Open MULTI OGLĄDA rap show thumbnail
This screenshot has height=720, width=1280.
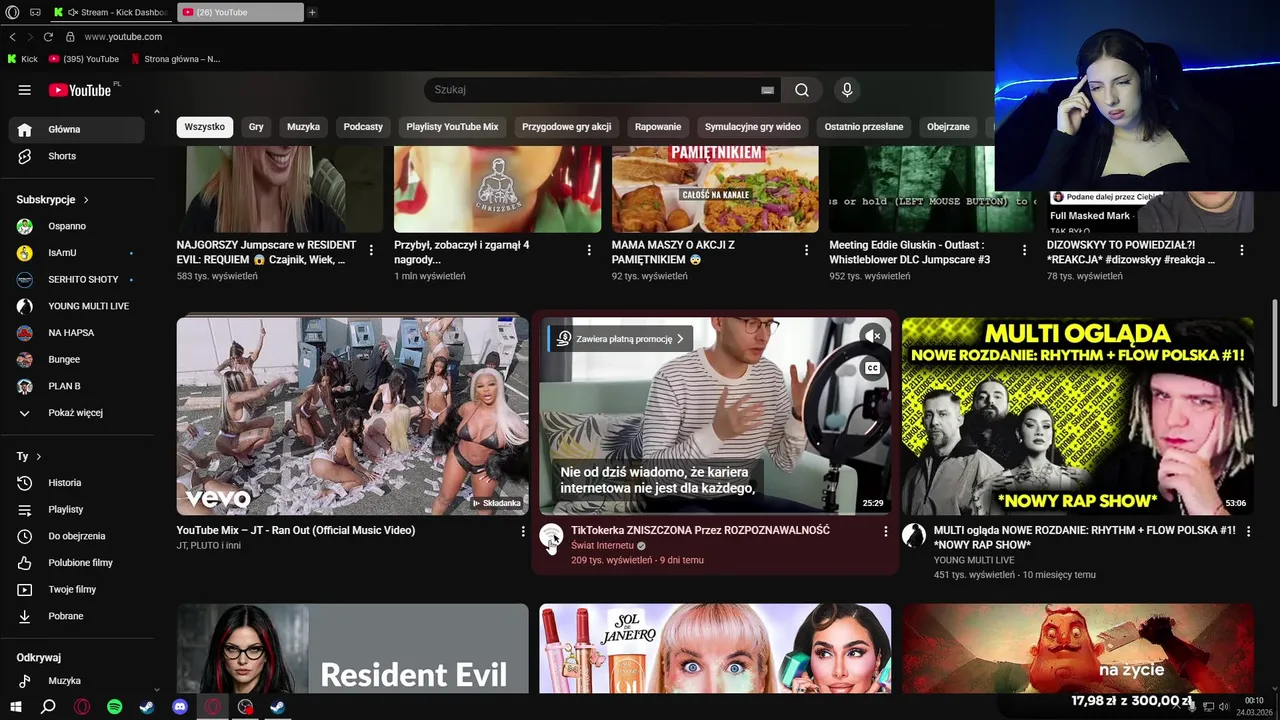pyautogui.click(x=1078, y=416)
